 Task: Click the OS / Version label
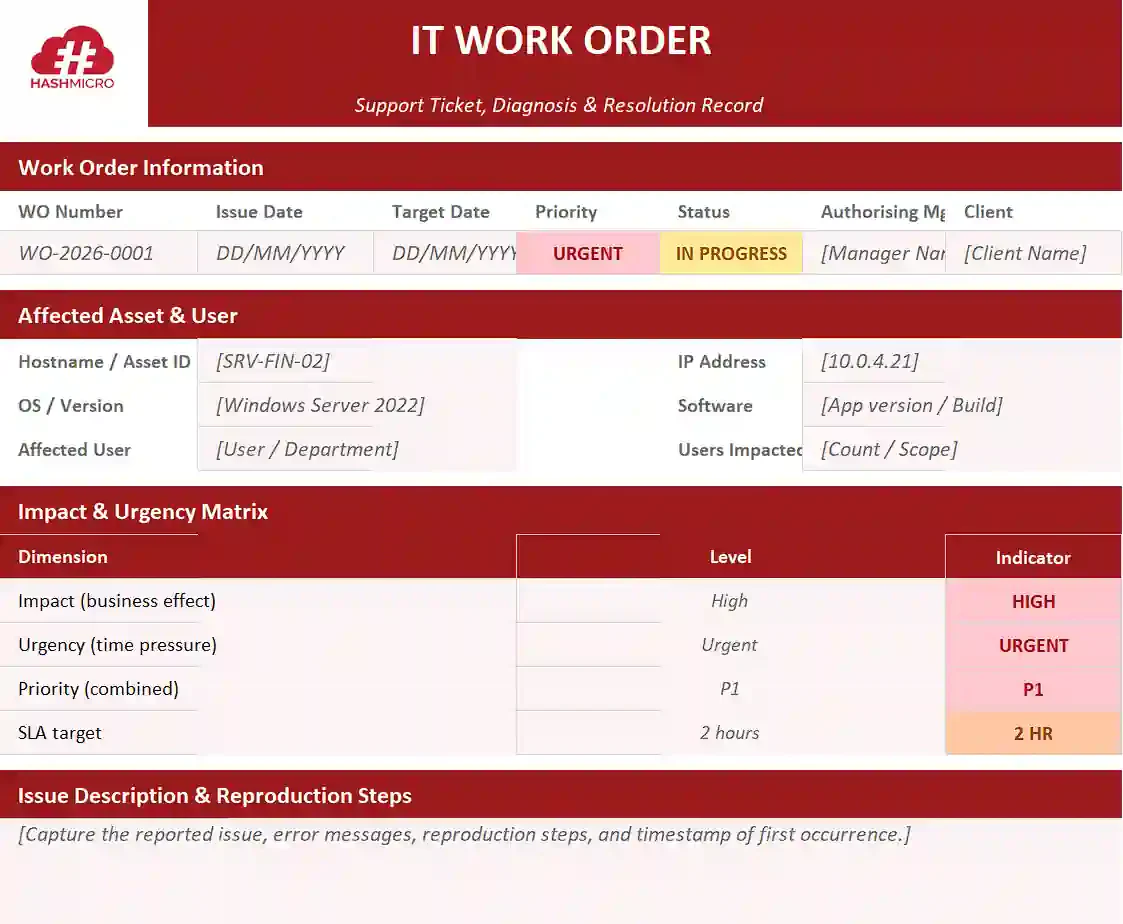[71, 405]
